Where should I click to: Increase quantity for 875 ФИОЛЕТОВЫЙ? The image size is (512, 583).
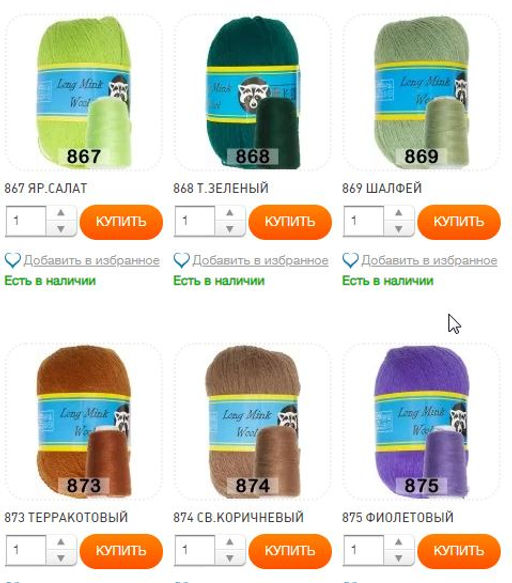pos(399,542)
